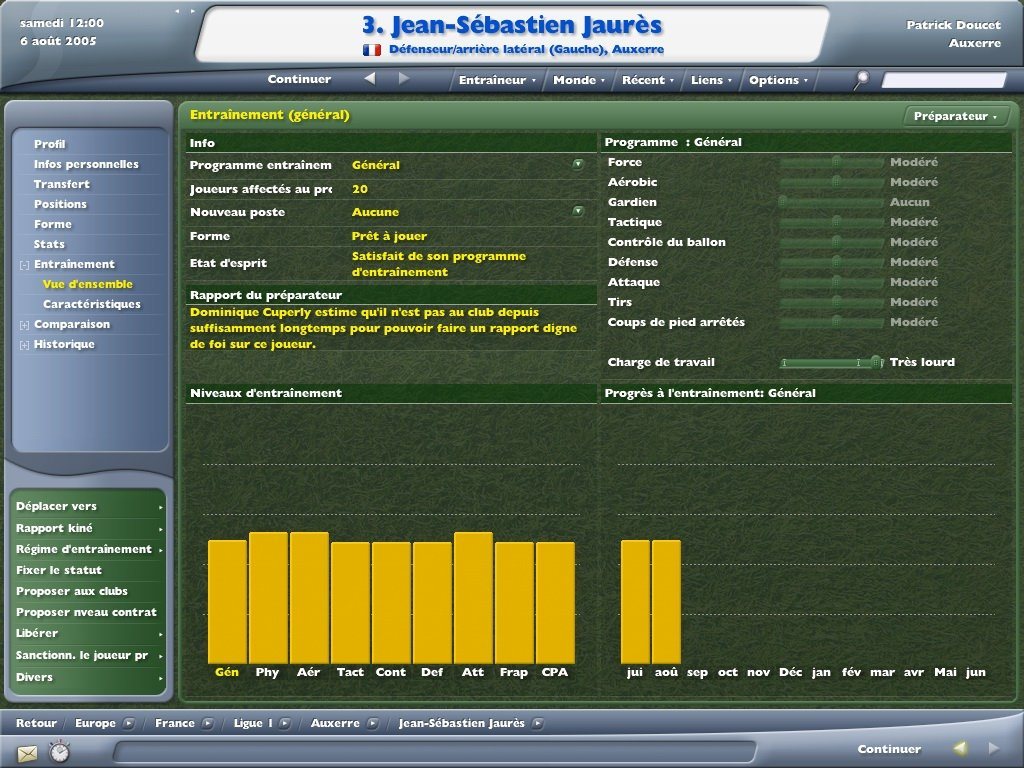Click the Gardien intensity slider
Viewport: 1024px width, 768px height.
click(832, 202)
